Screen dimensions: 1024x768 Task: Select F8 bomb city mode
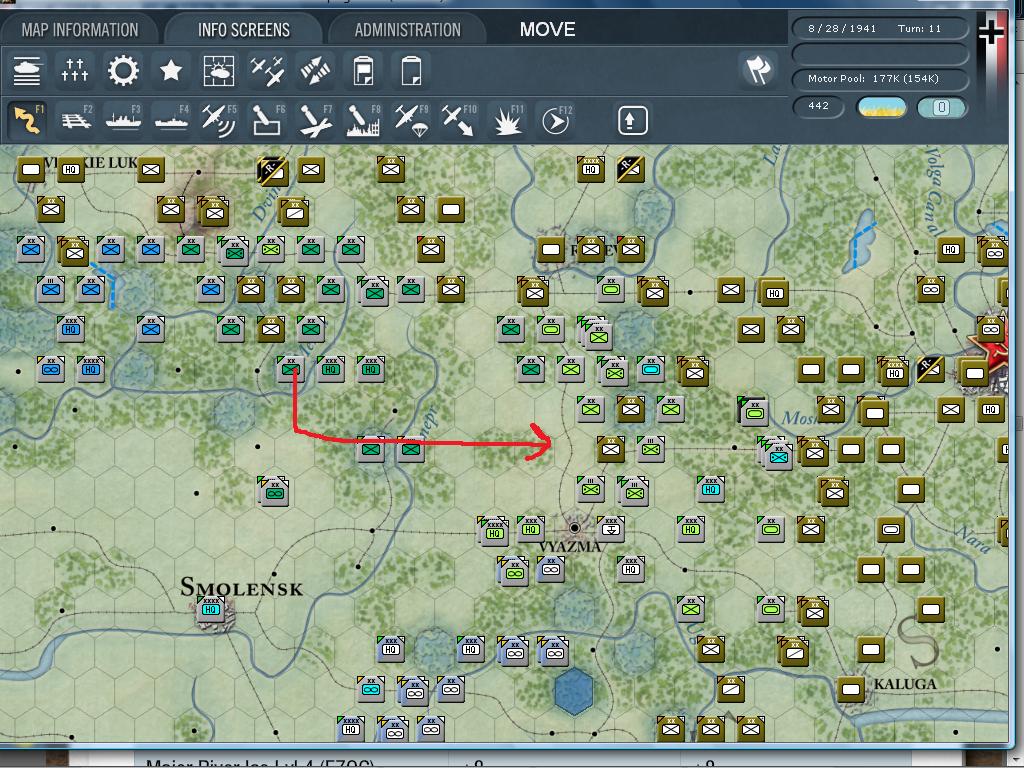pyautogui.click(x=363, y=120)
